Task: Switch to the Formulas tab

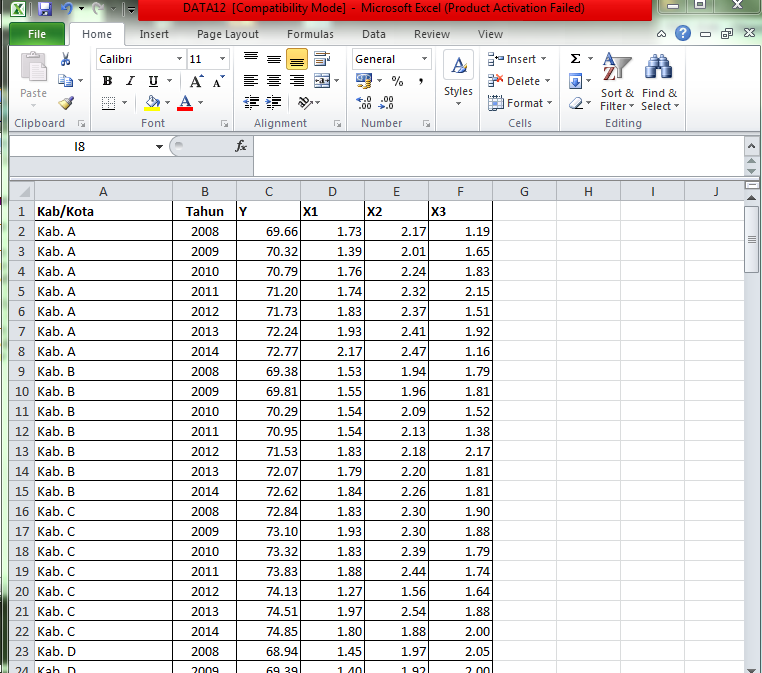Action: pyautogui.click(x=310, y=34)
